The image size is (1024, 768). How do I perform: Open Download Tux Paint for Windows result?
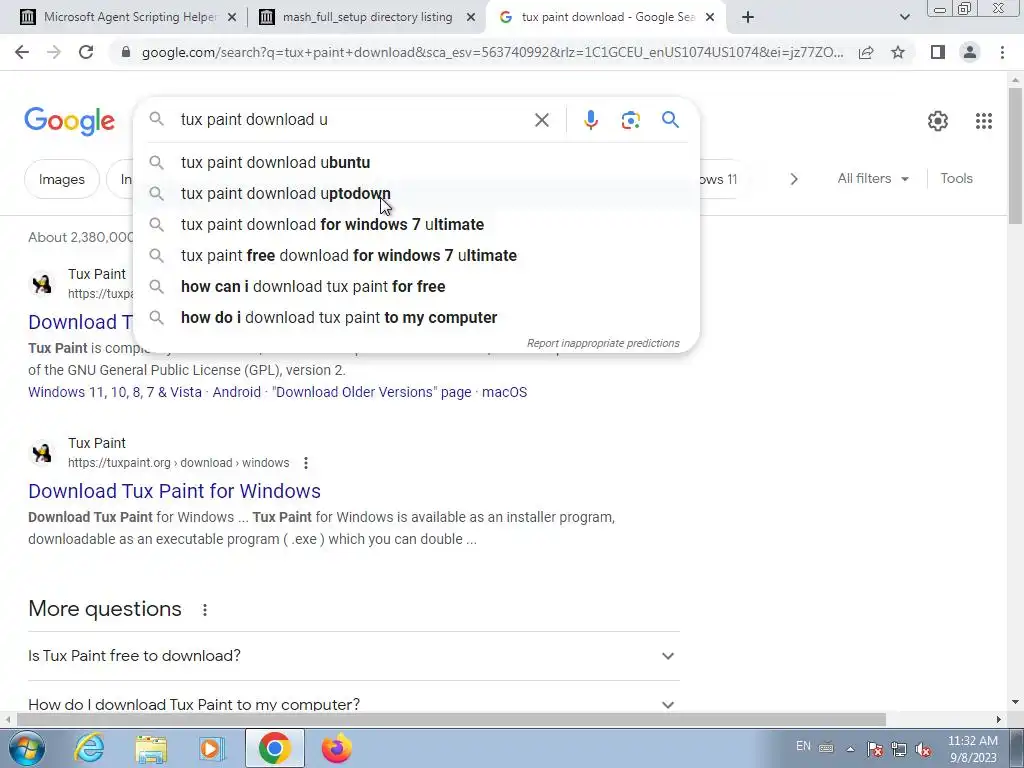[174, 491]
